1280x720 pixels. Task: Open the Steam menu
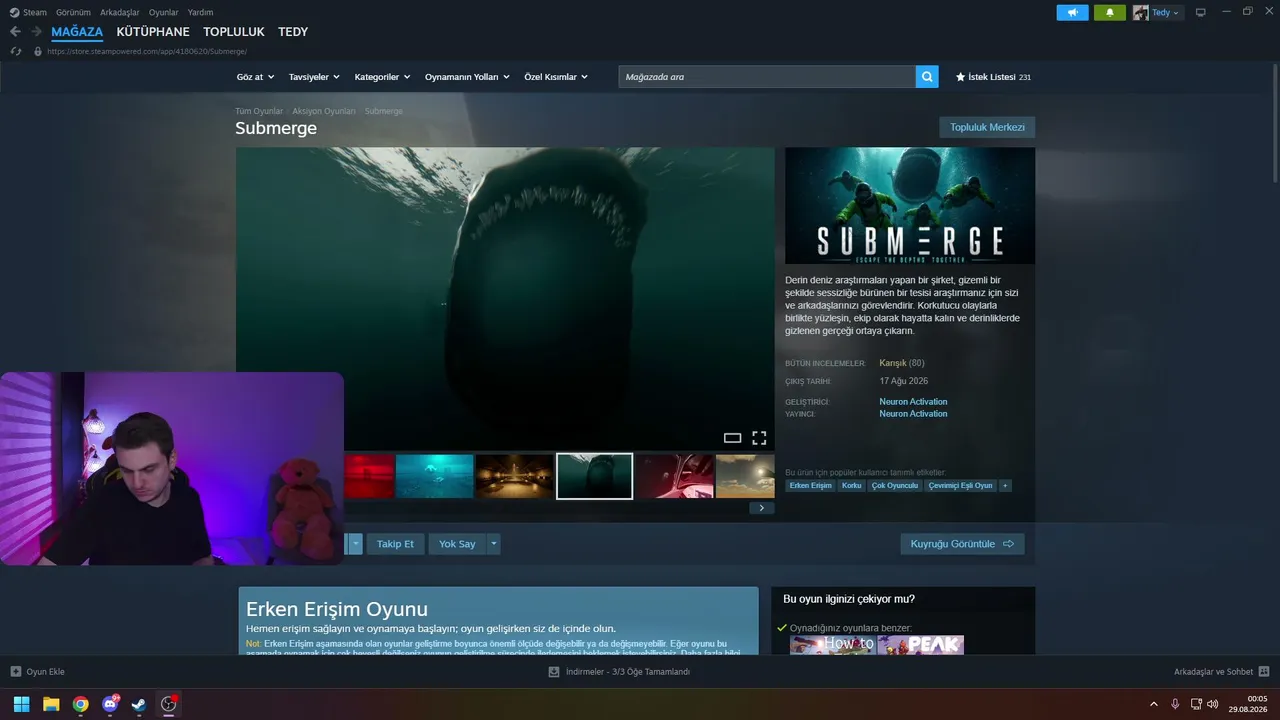(35, 12)
